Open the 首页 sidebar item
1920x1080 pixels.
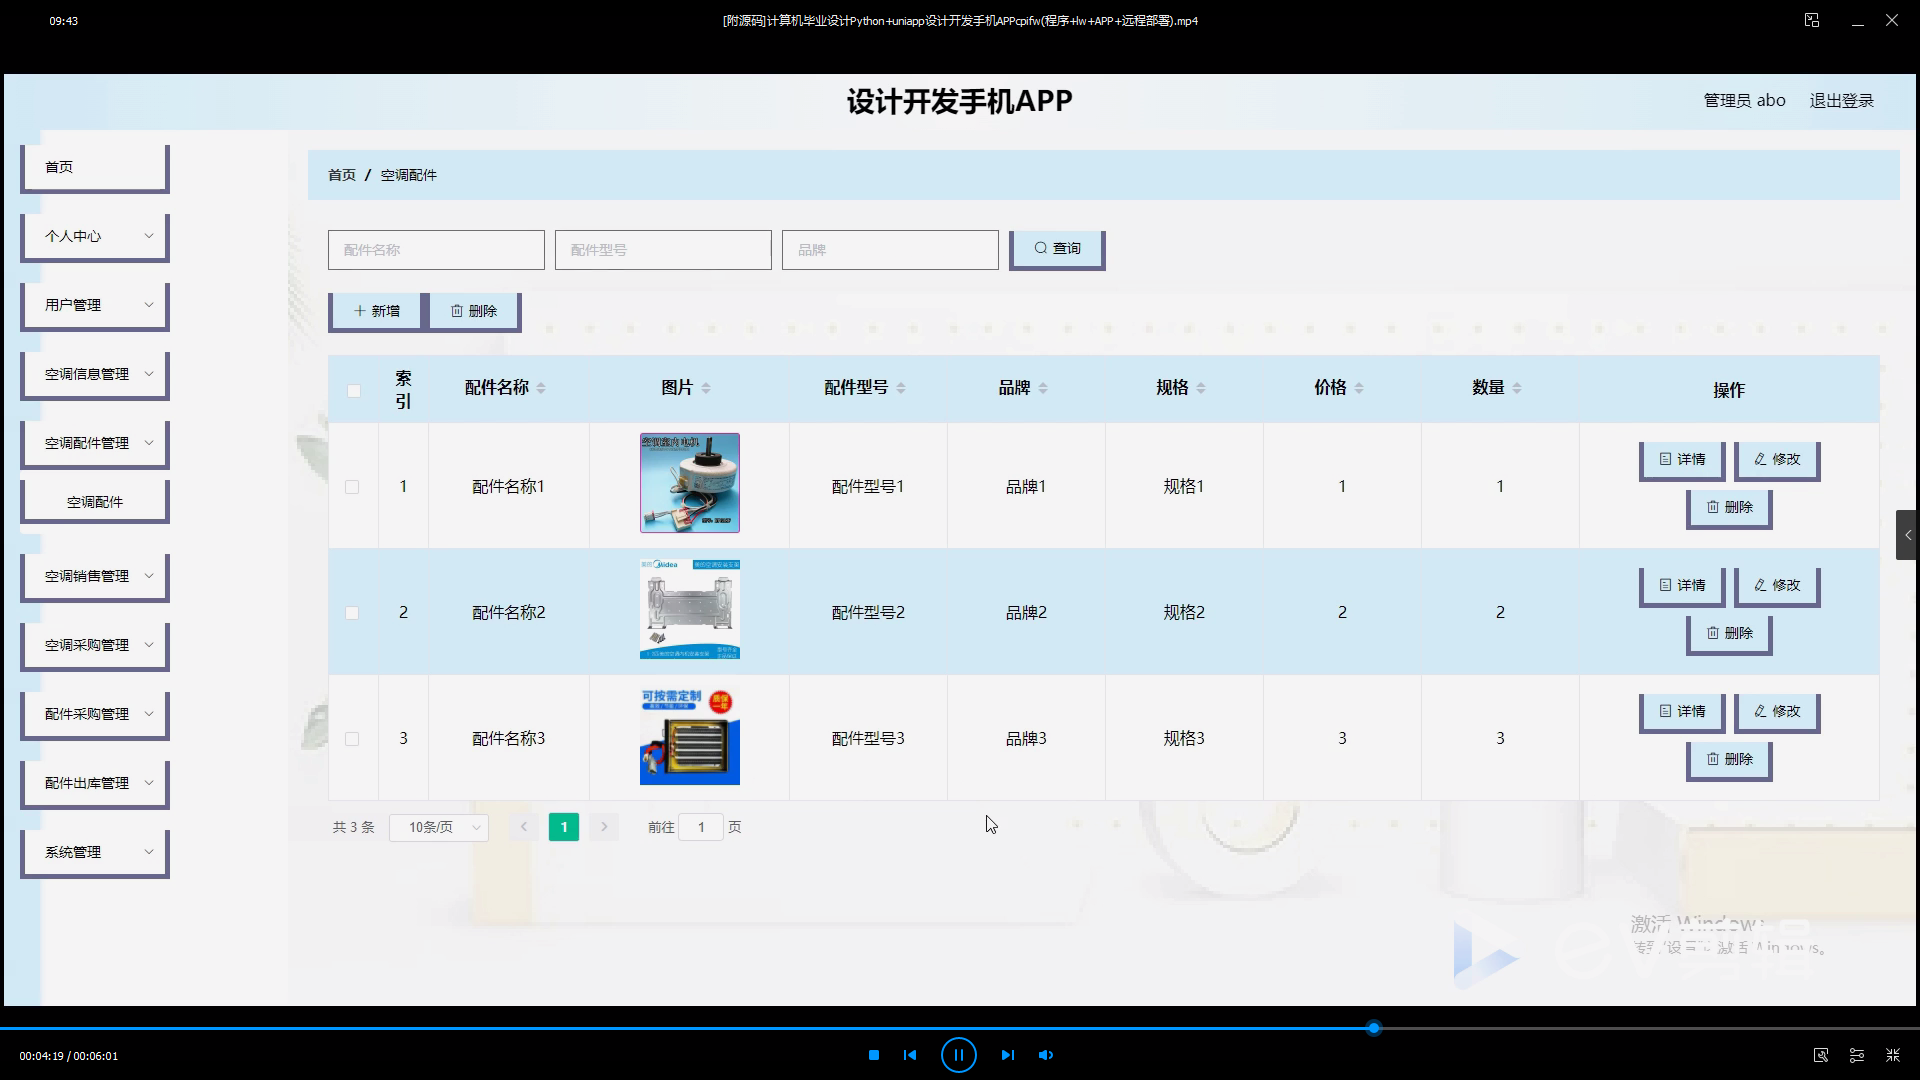95,167
